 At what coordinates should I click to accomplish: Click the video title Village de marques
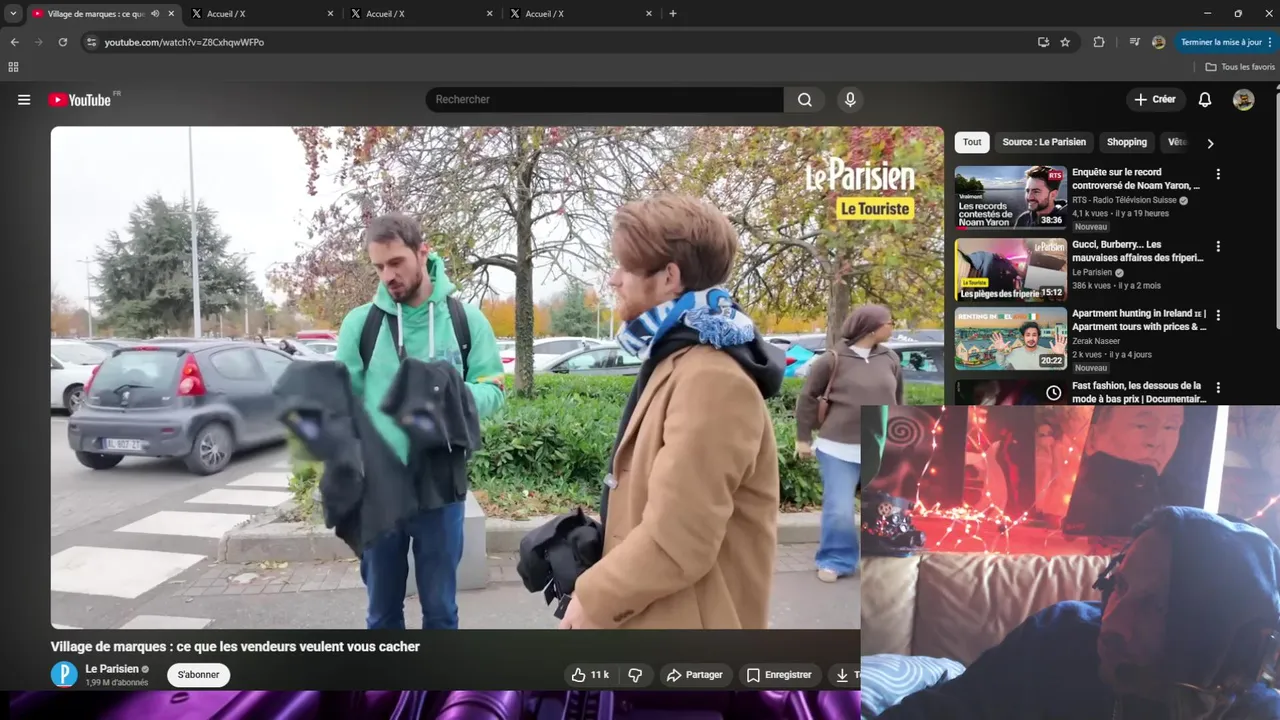click(235, 647)
